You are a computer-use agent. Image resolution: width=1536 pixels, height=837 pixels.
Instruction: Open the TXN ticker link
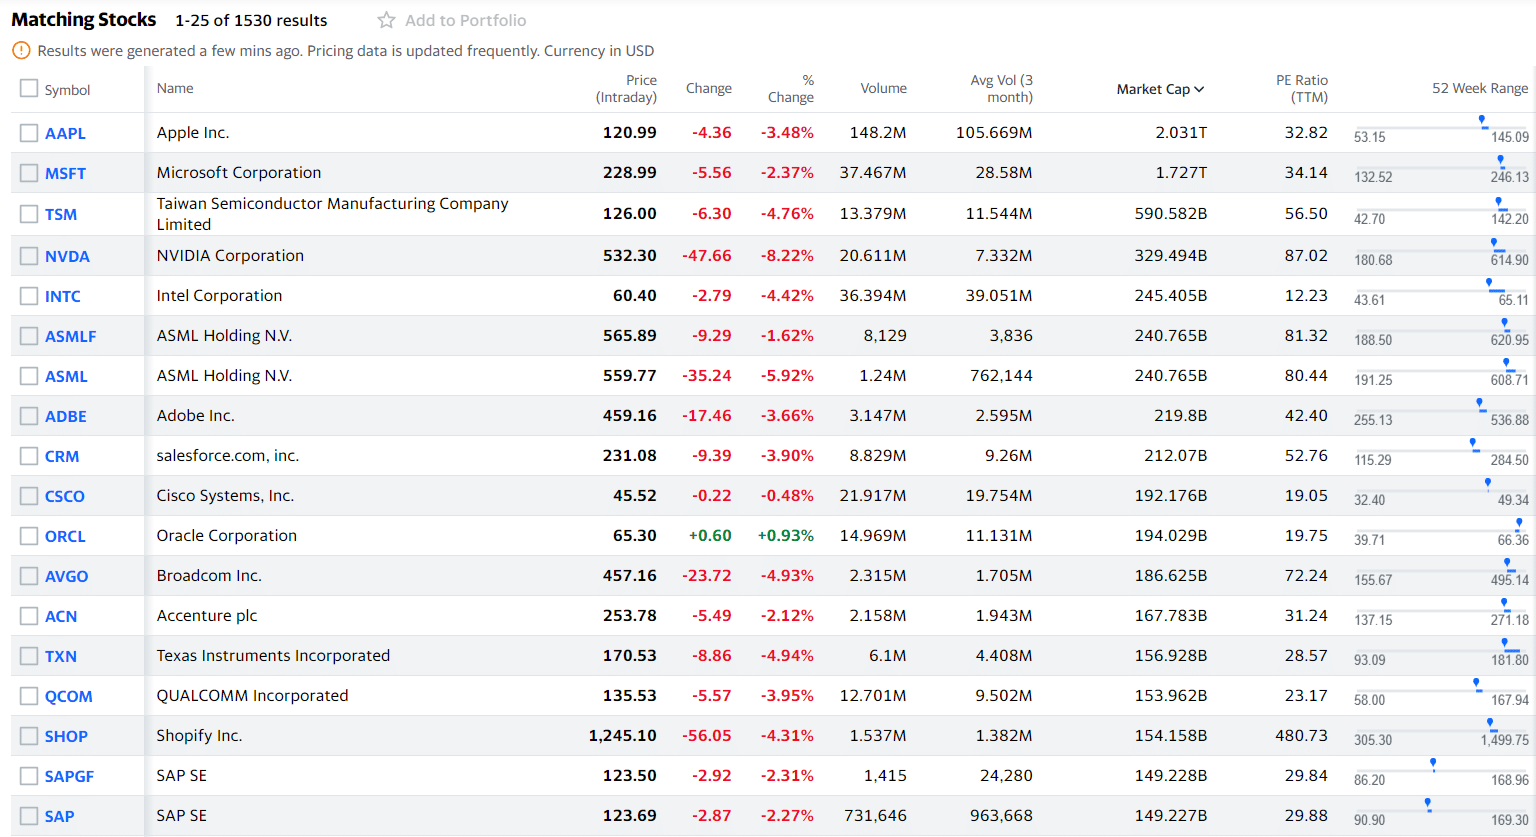click(x=61, y=656)
